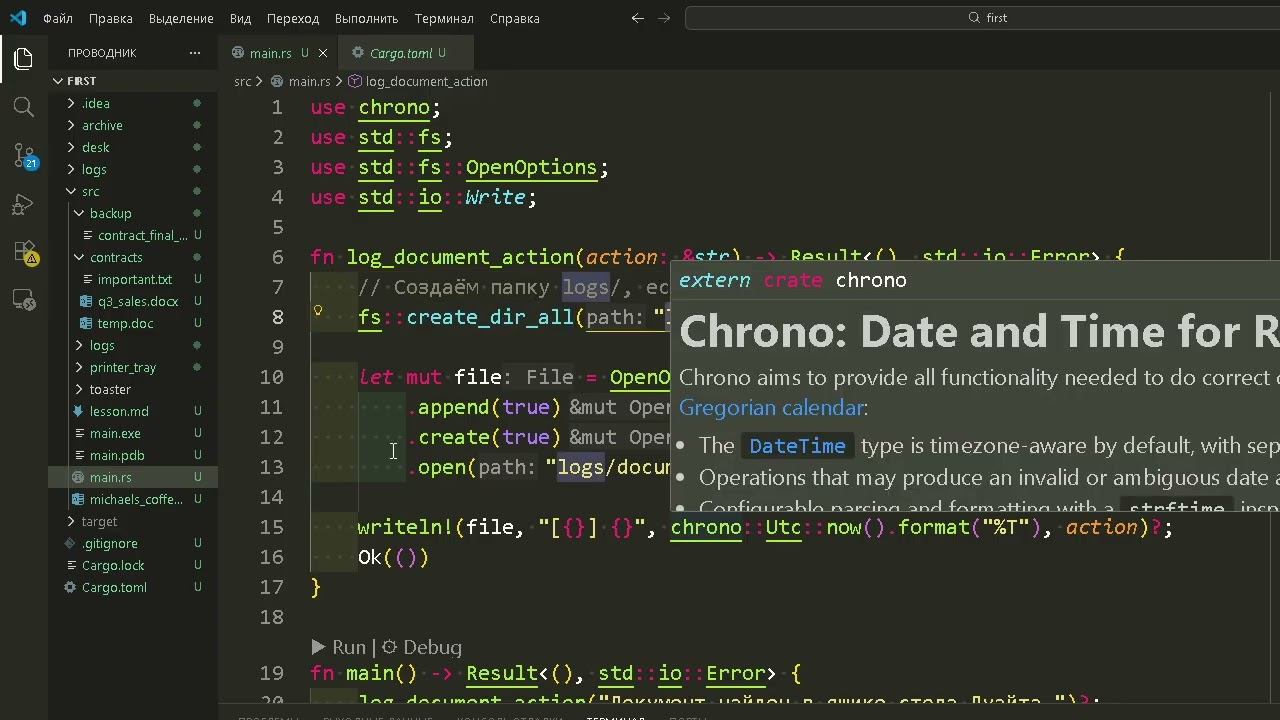Collapse the backup folder

(x=79, y=213)
